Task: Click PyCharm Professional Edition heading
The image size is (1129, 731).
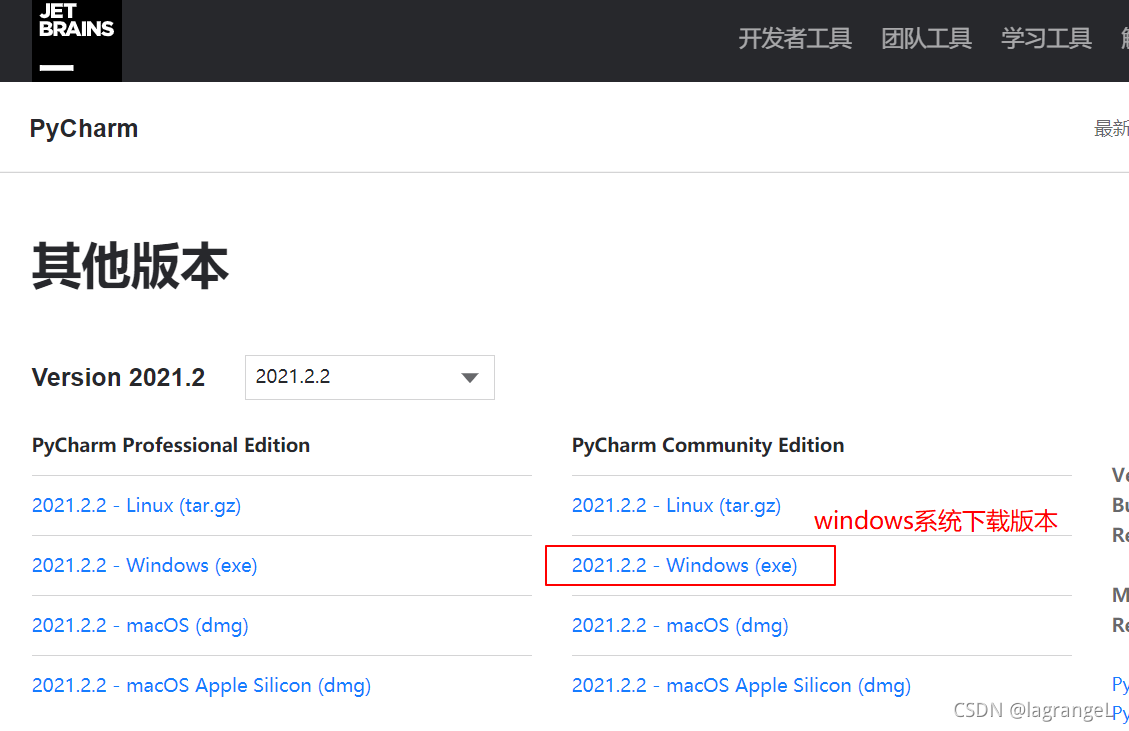Action: pos(171,445)
